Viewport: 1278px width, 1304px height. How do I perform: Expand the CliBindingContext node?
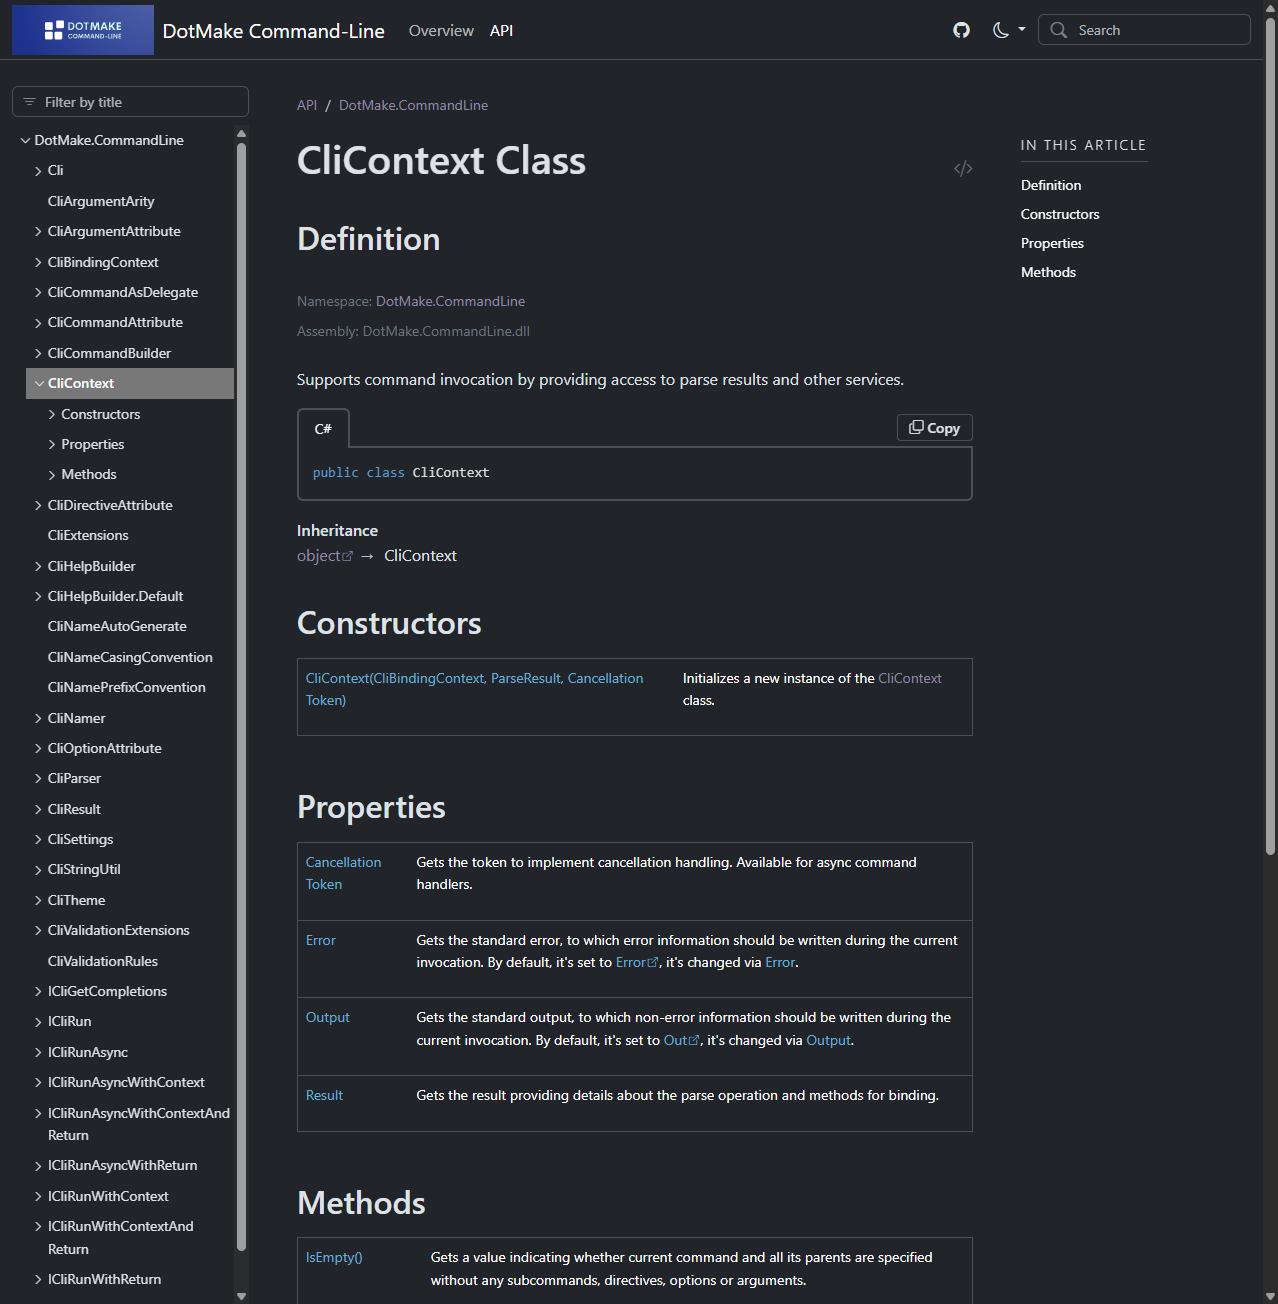(x=38, y=262)
